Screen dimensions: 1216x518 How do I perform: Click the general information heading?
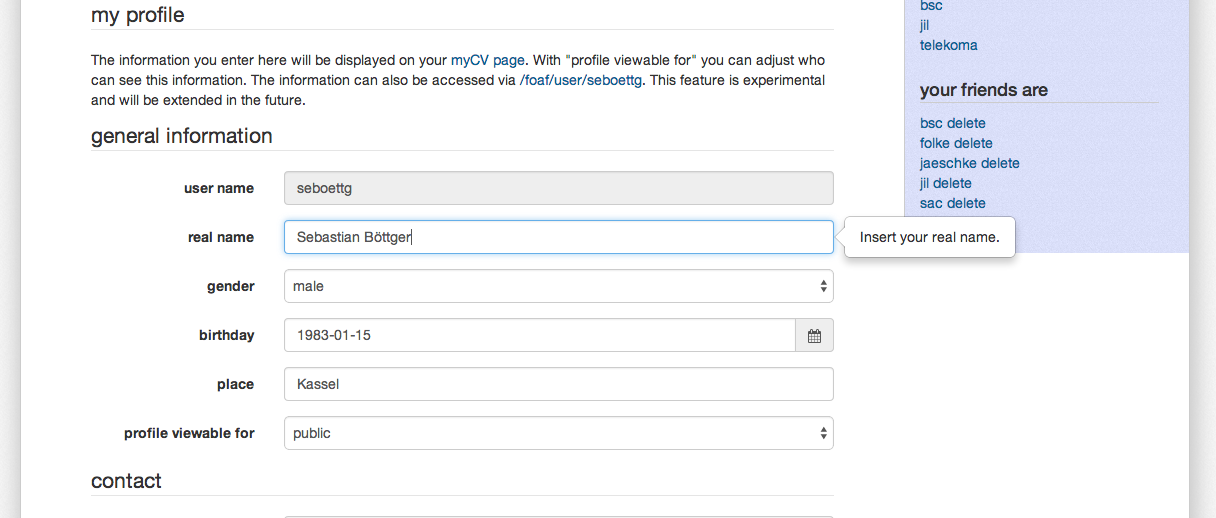click(182, 136)
